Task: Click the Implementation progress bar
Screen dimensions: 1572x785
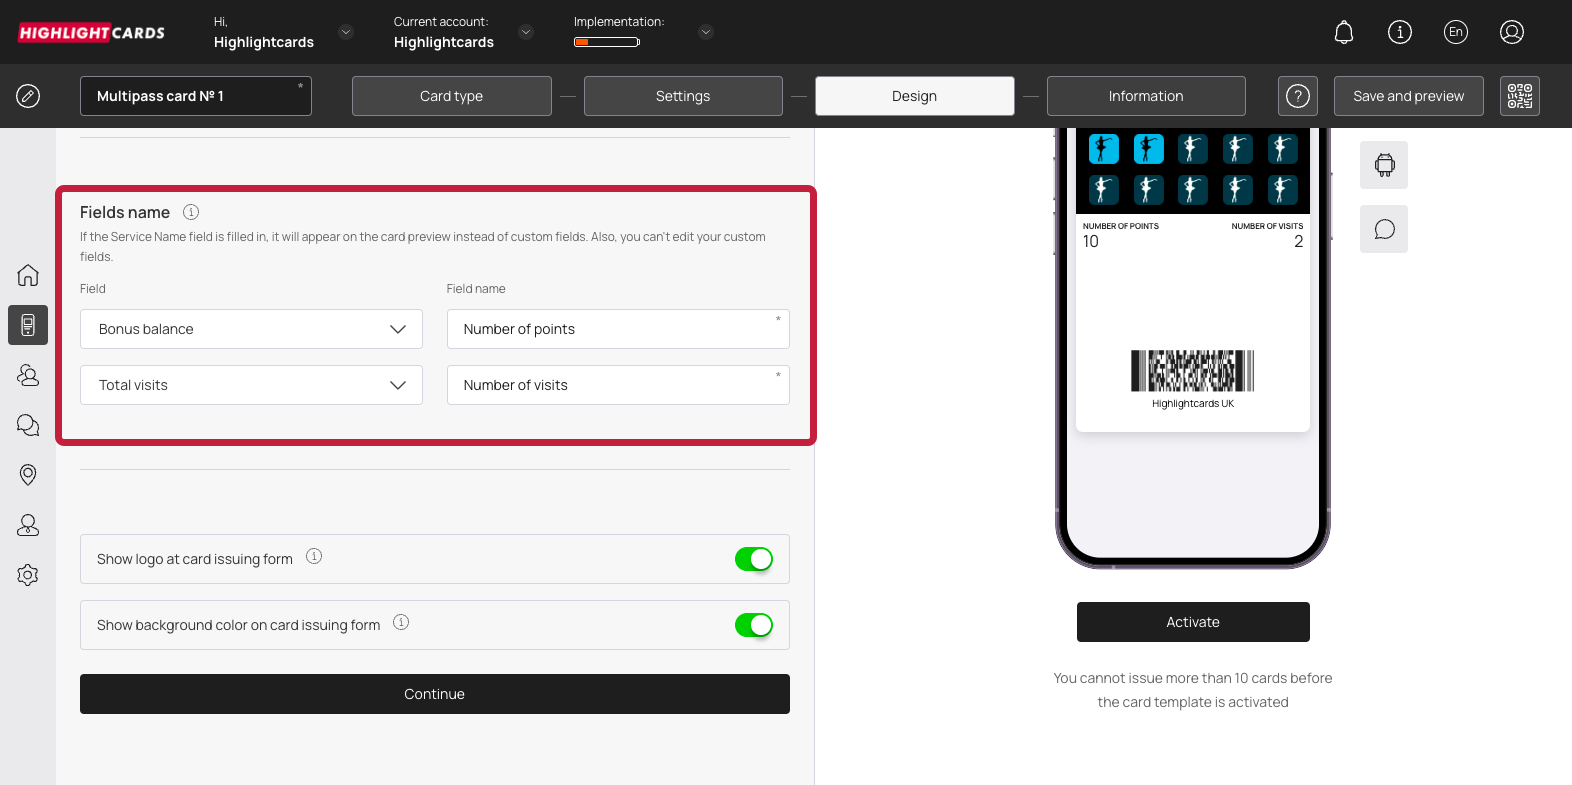Action: [x=606, y=42]
